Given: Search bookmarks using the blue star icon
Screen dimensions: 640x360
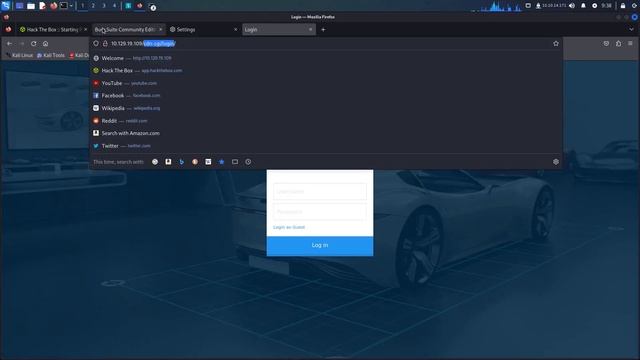Looking at the screenshot, I should tap(222, 162).
